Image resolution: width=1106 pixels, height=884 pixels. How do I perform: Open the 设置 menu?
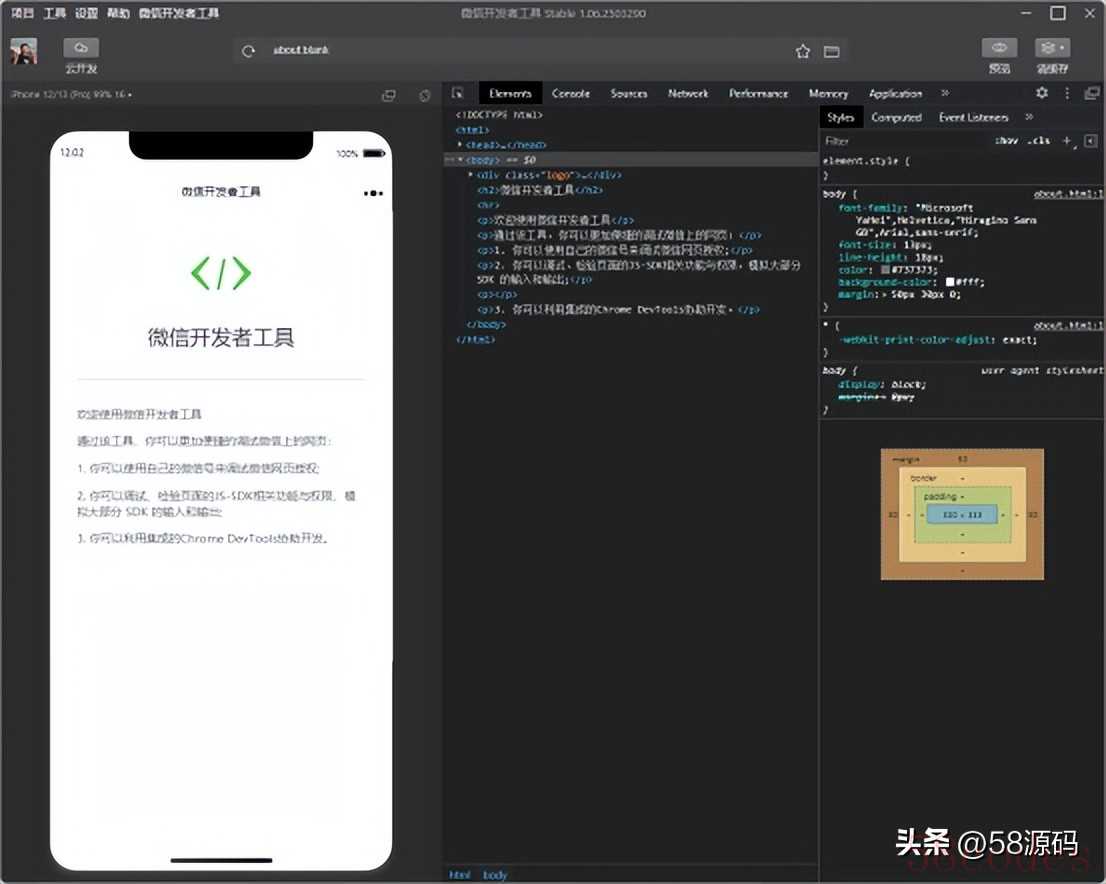click(x=86, y=13)
